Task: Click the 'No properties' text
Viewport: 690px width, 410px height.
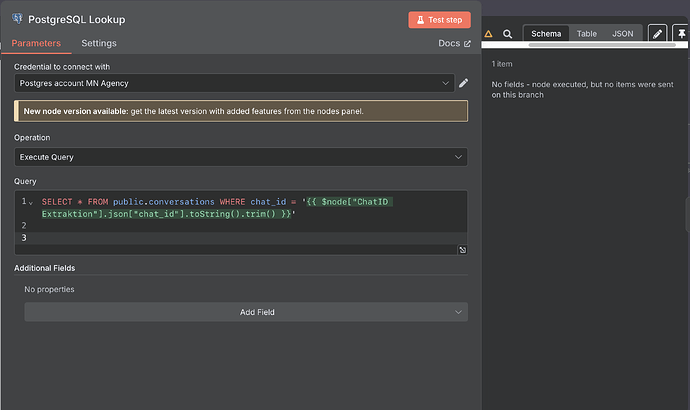Action: click(49, 289)
